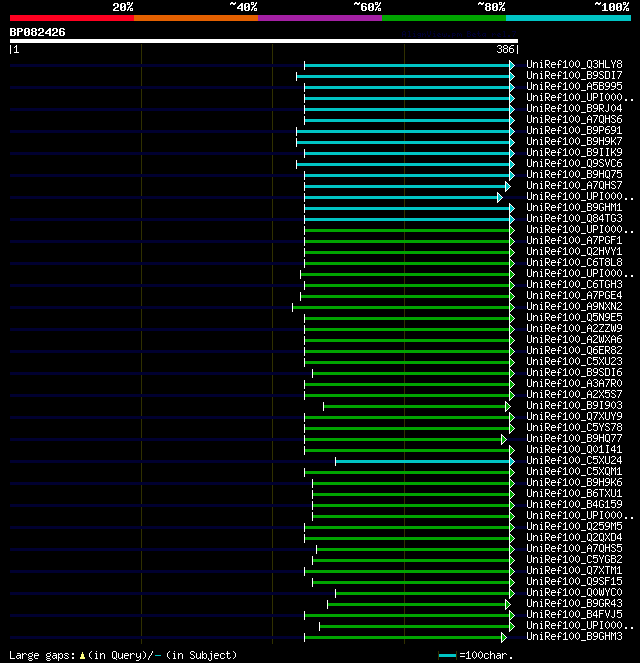Viewport: 640px width, 663px height.
Task: Click the arrowhead ending the B9HQ77 alignment bar
Action: (x=504, y=439)
